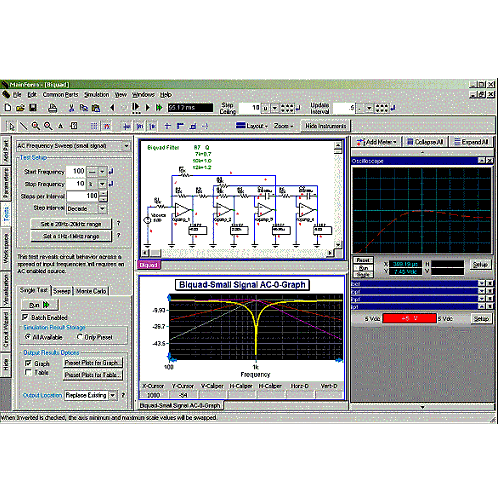Select the wire line drawing tool
The image size is (500, 500).
[23, 126]
